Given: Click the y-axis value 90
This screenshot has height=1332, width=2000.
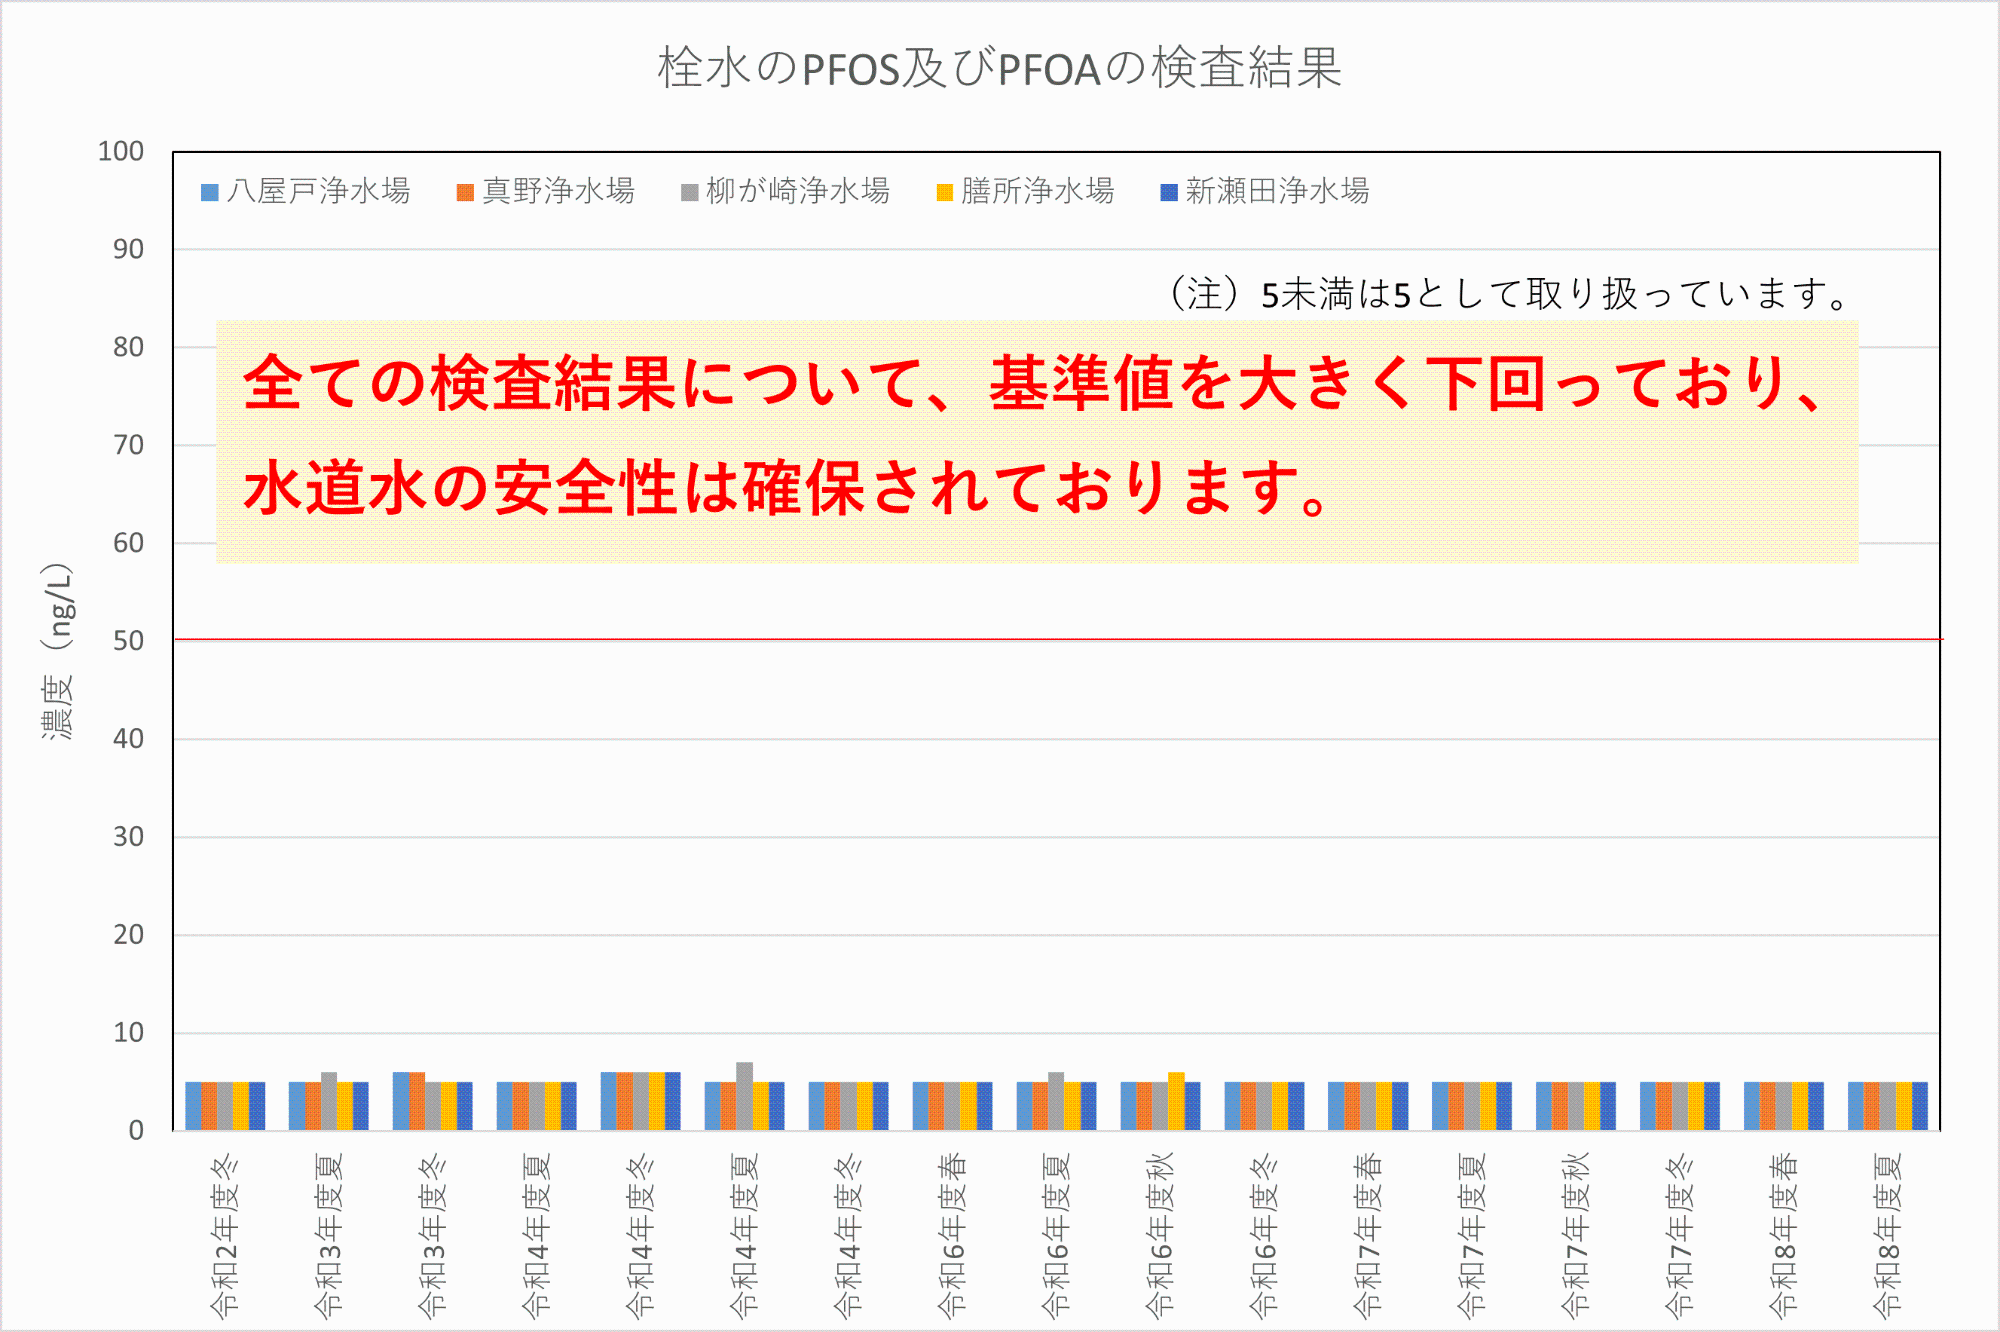Looking at the screenshot, I should point(128,249).
